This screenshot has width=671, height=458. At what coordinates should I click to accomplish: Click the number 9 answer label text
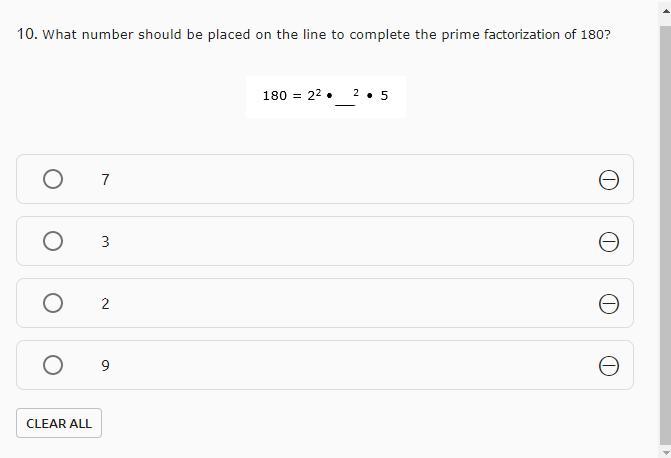105,366
